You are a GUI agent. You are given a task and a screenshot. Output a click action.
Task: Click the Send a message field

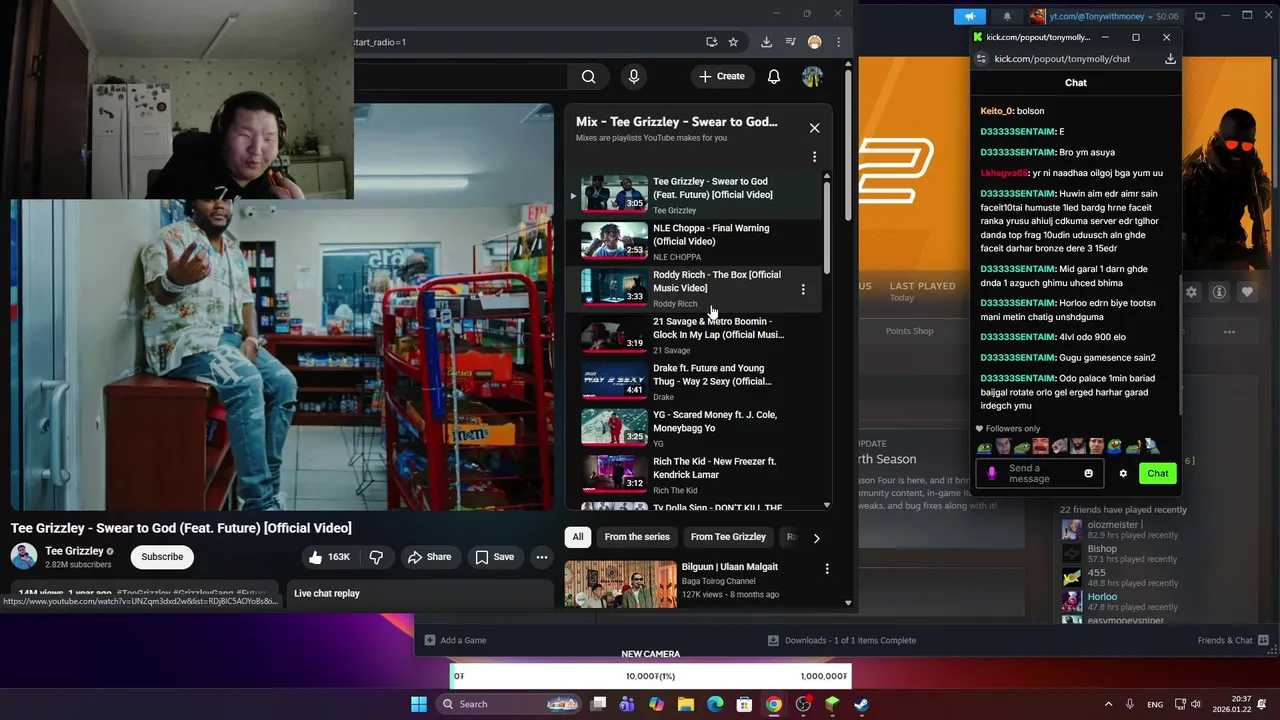point(1040,474)
